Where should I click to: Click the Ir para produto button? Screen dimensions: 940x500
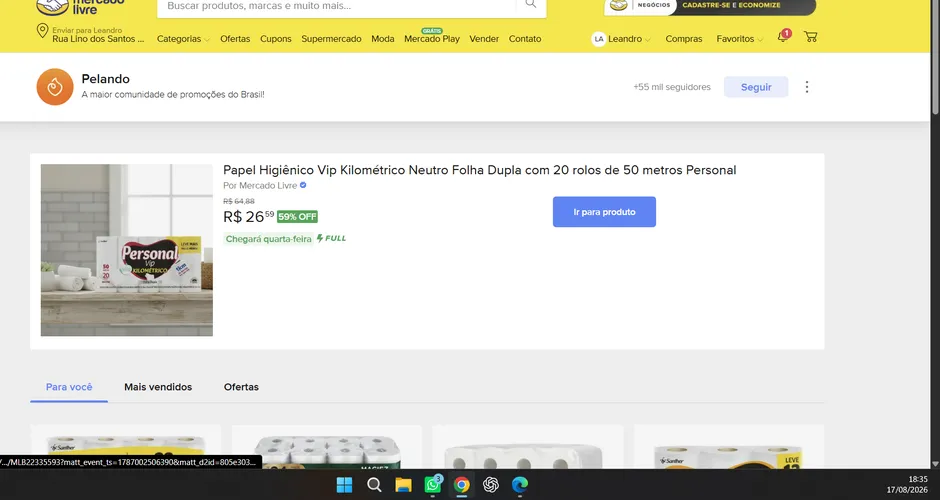pyautogui.click(x=604, y=212)
